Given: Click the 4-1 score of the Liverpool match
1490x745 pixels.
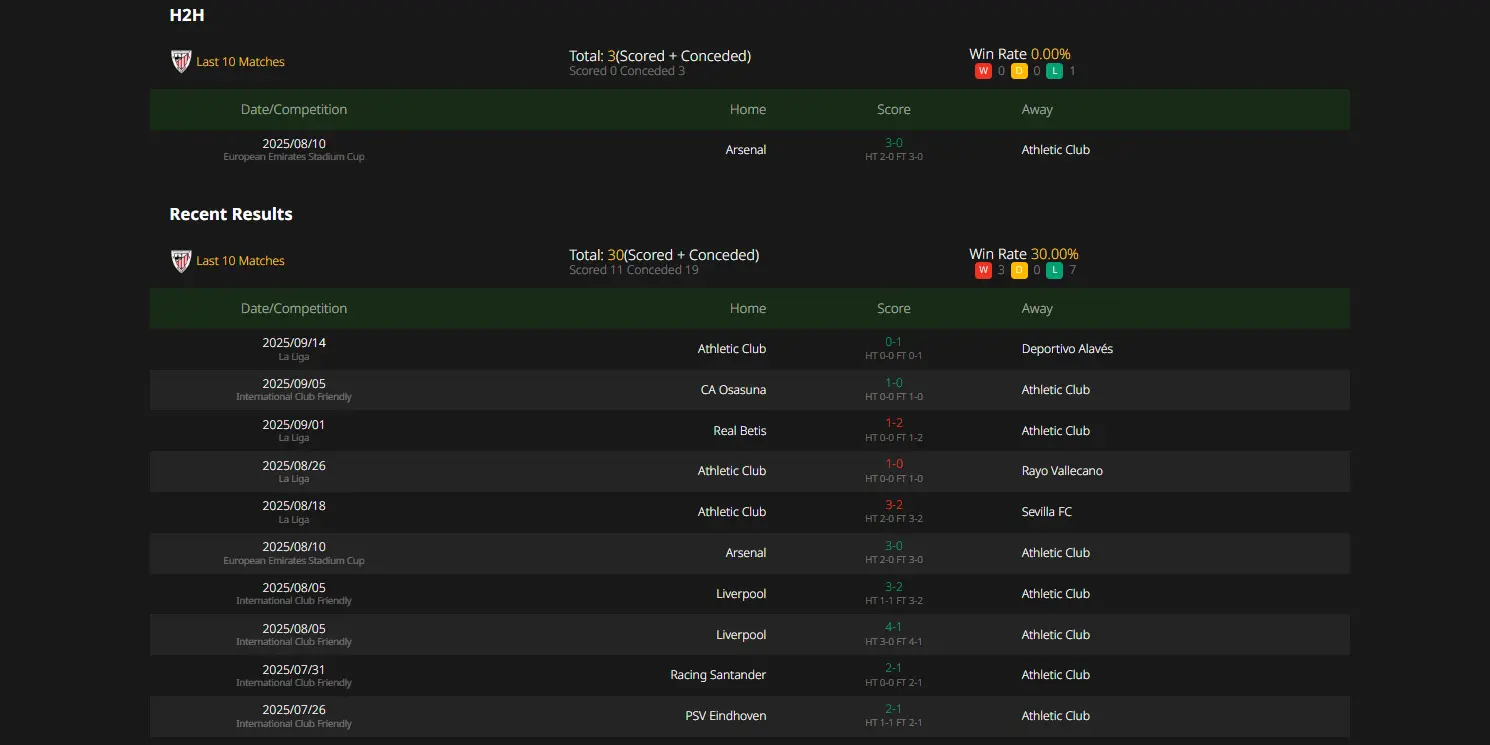Looking at the screenshot, I should [x=894, y=628].
